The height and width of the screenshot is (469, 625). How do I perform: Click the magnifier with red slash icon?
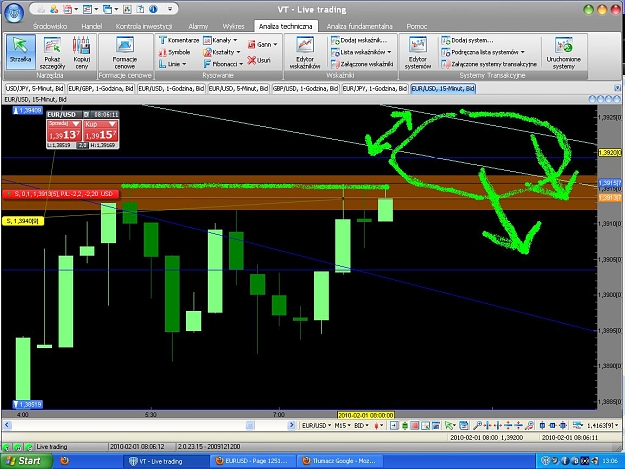pos(529,426)
